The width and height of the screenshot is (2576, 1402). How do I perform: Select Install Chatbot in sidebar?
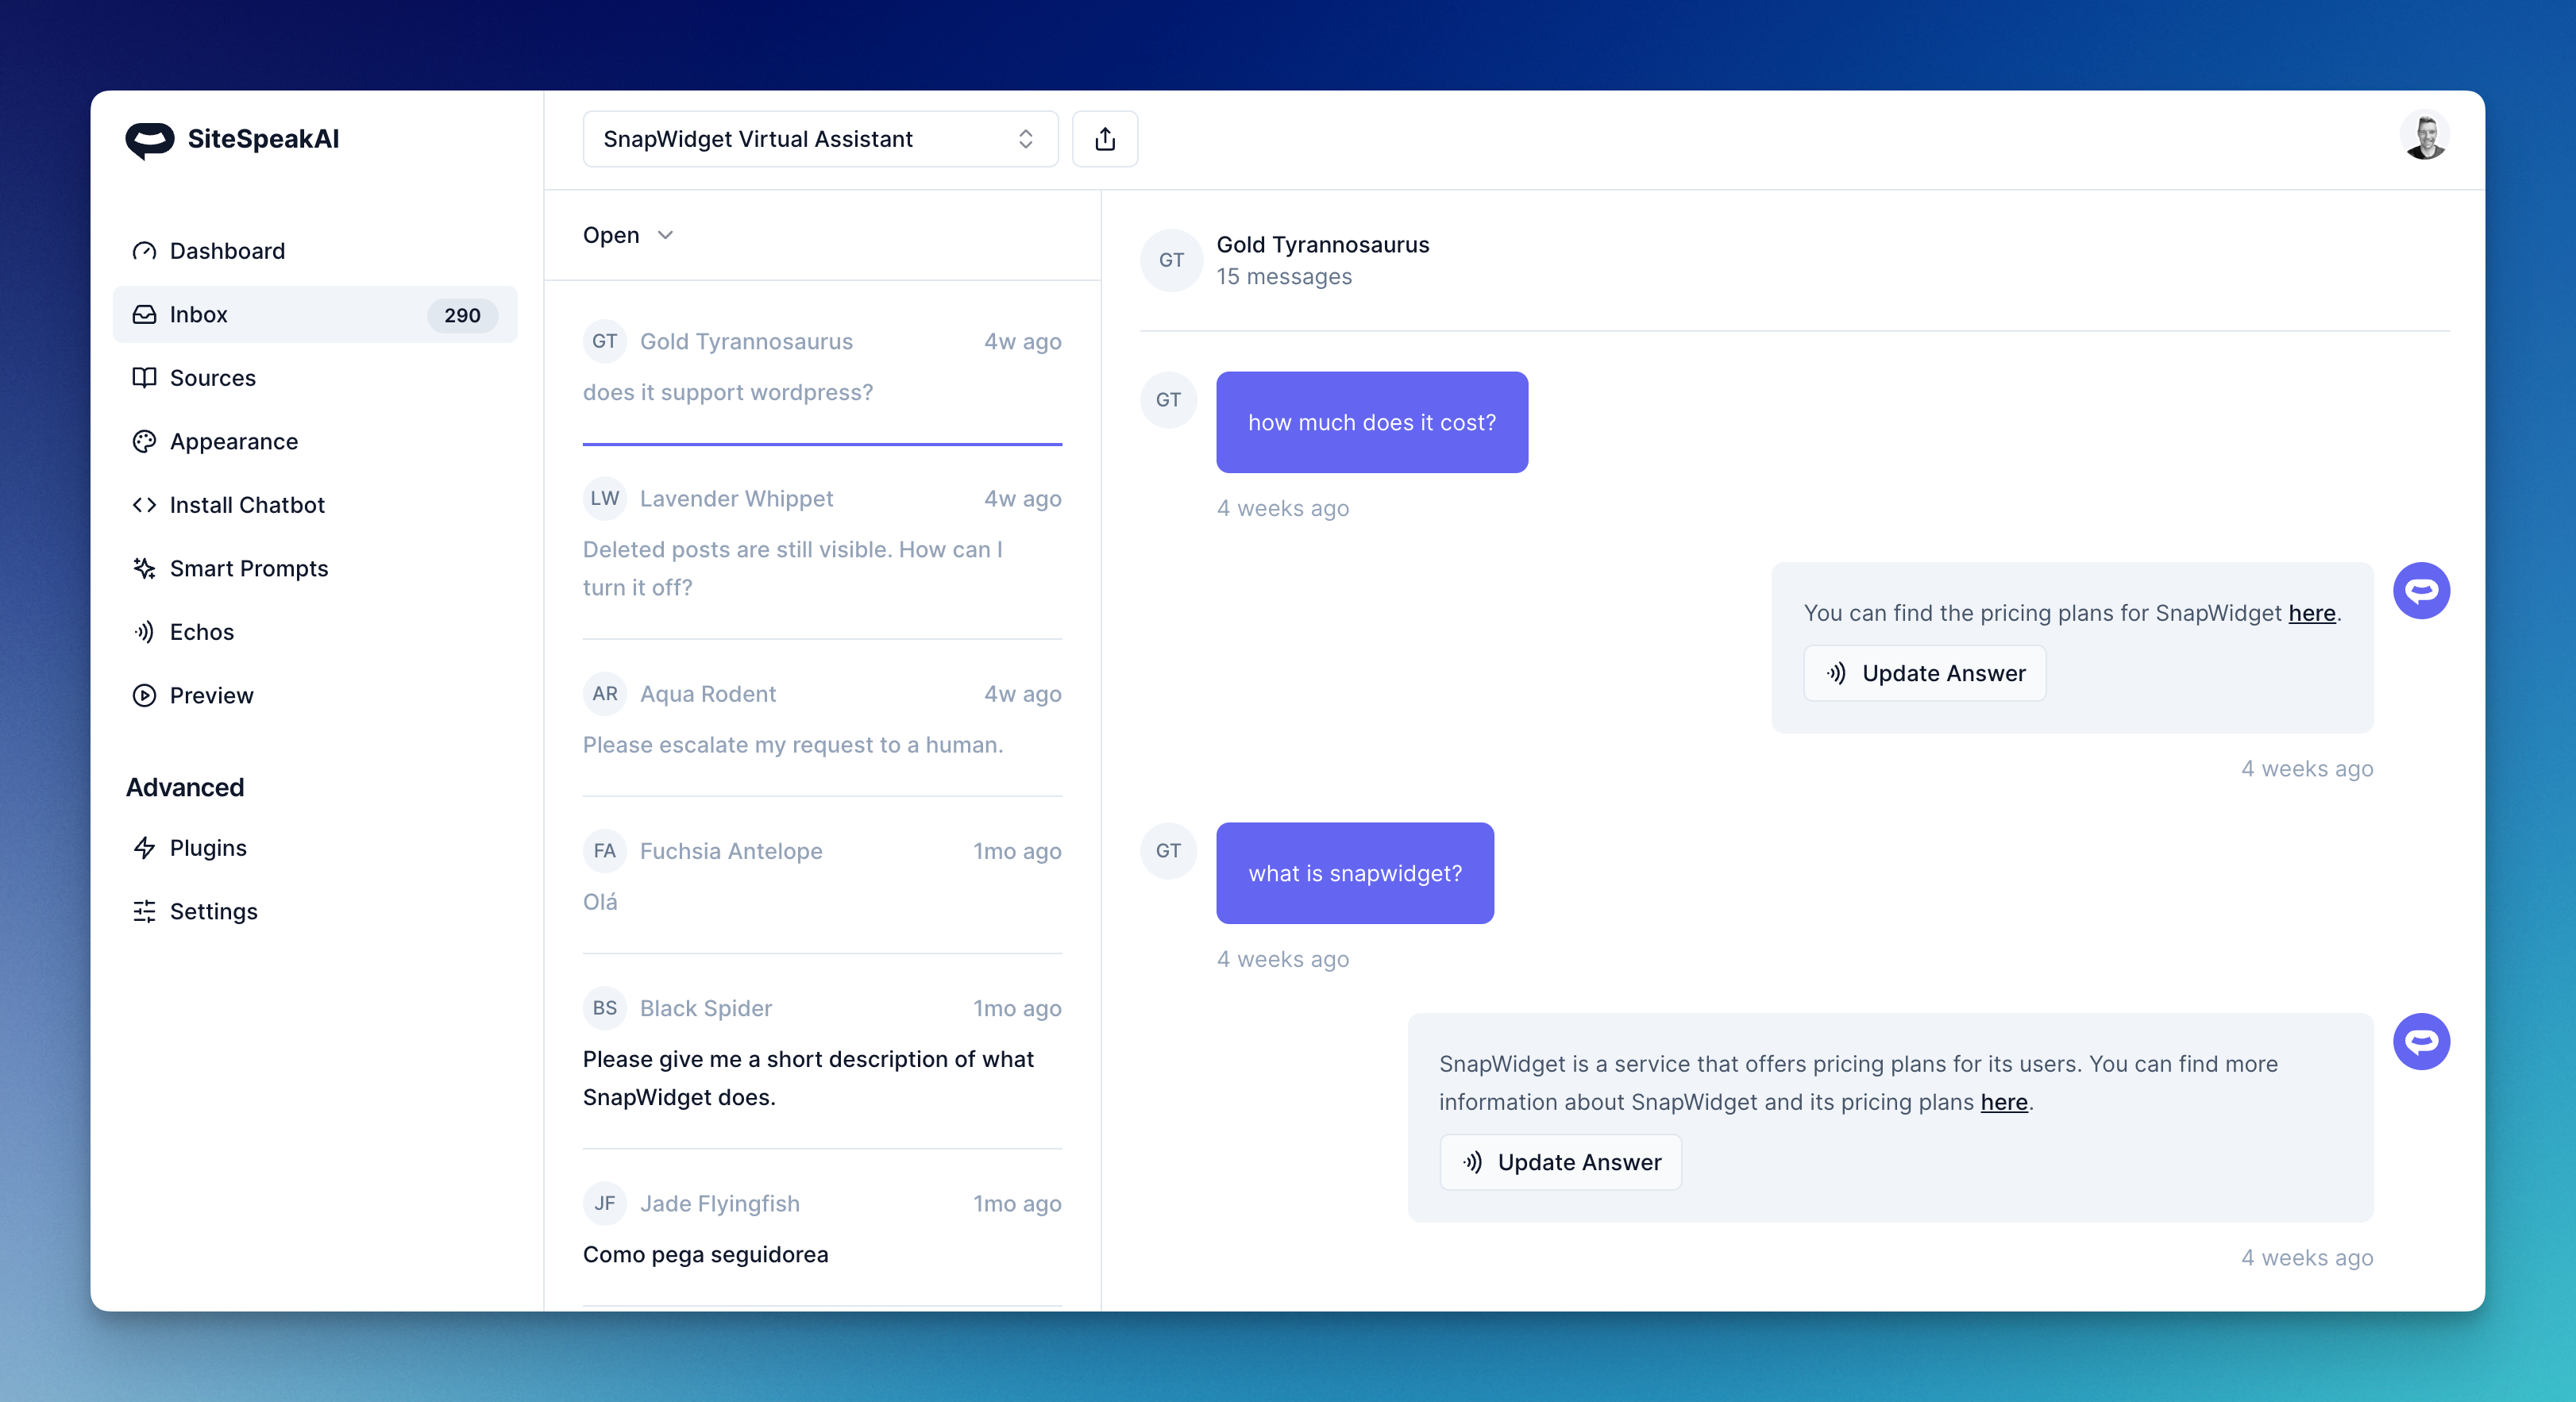pos(246,505)
